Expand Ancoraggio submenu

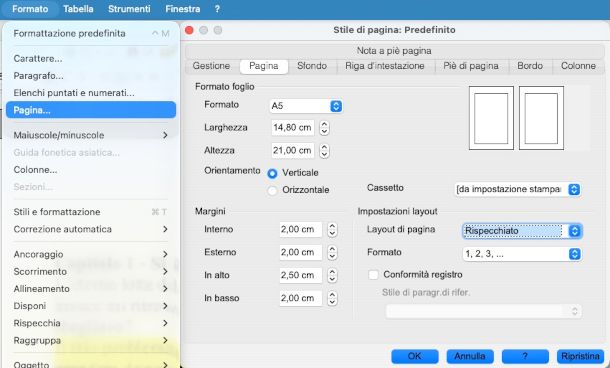point(91,254)
